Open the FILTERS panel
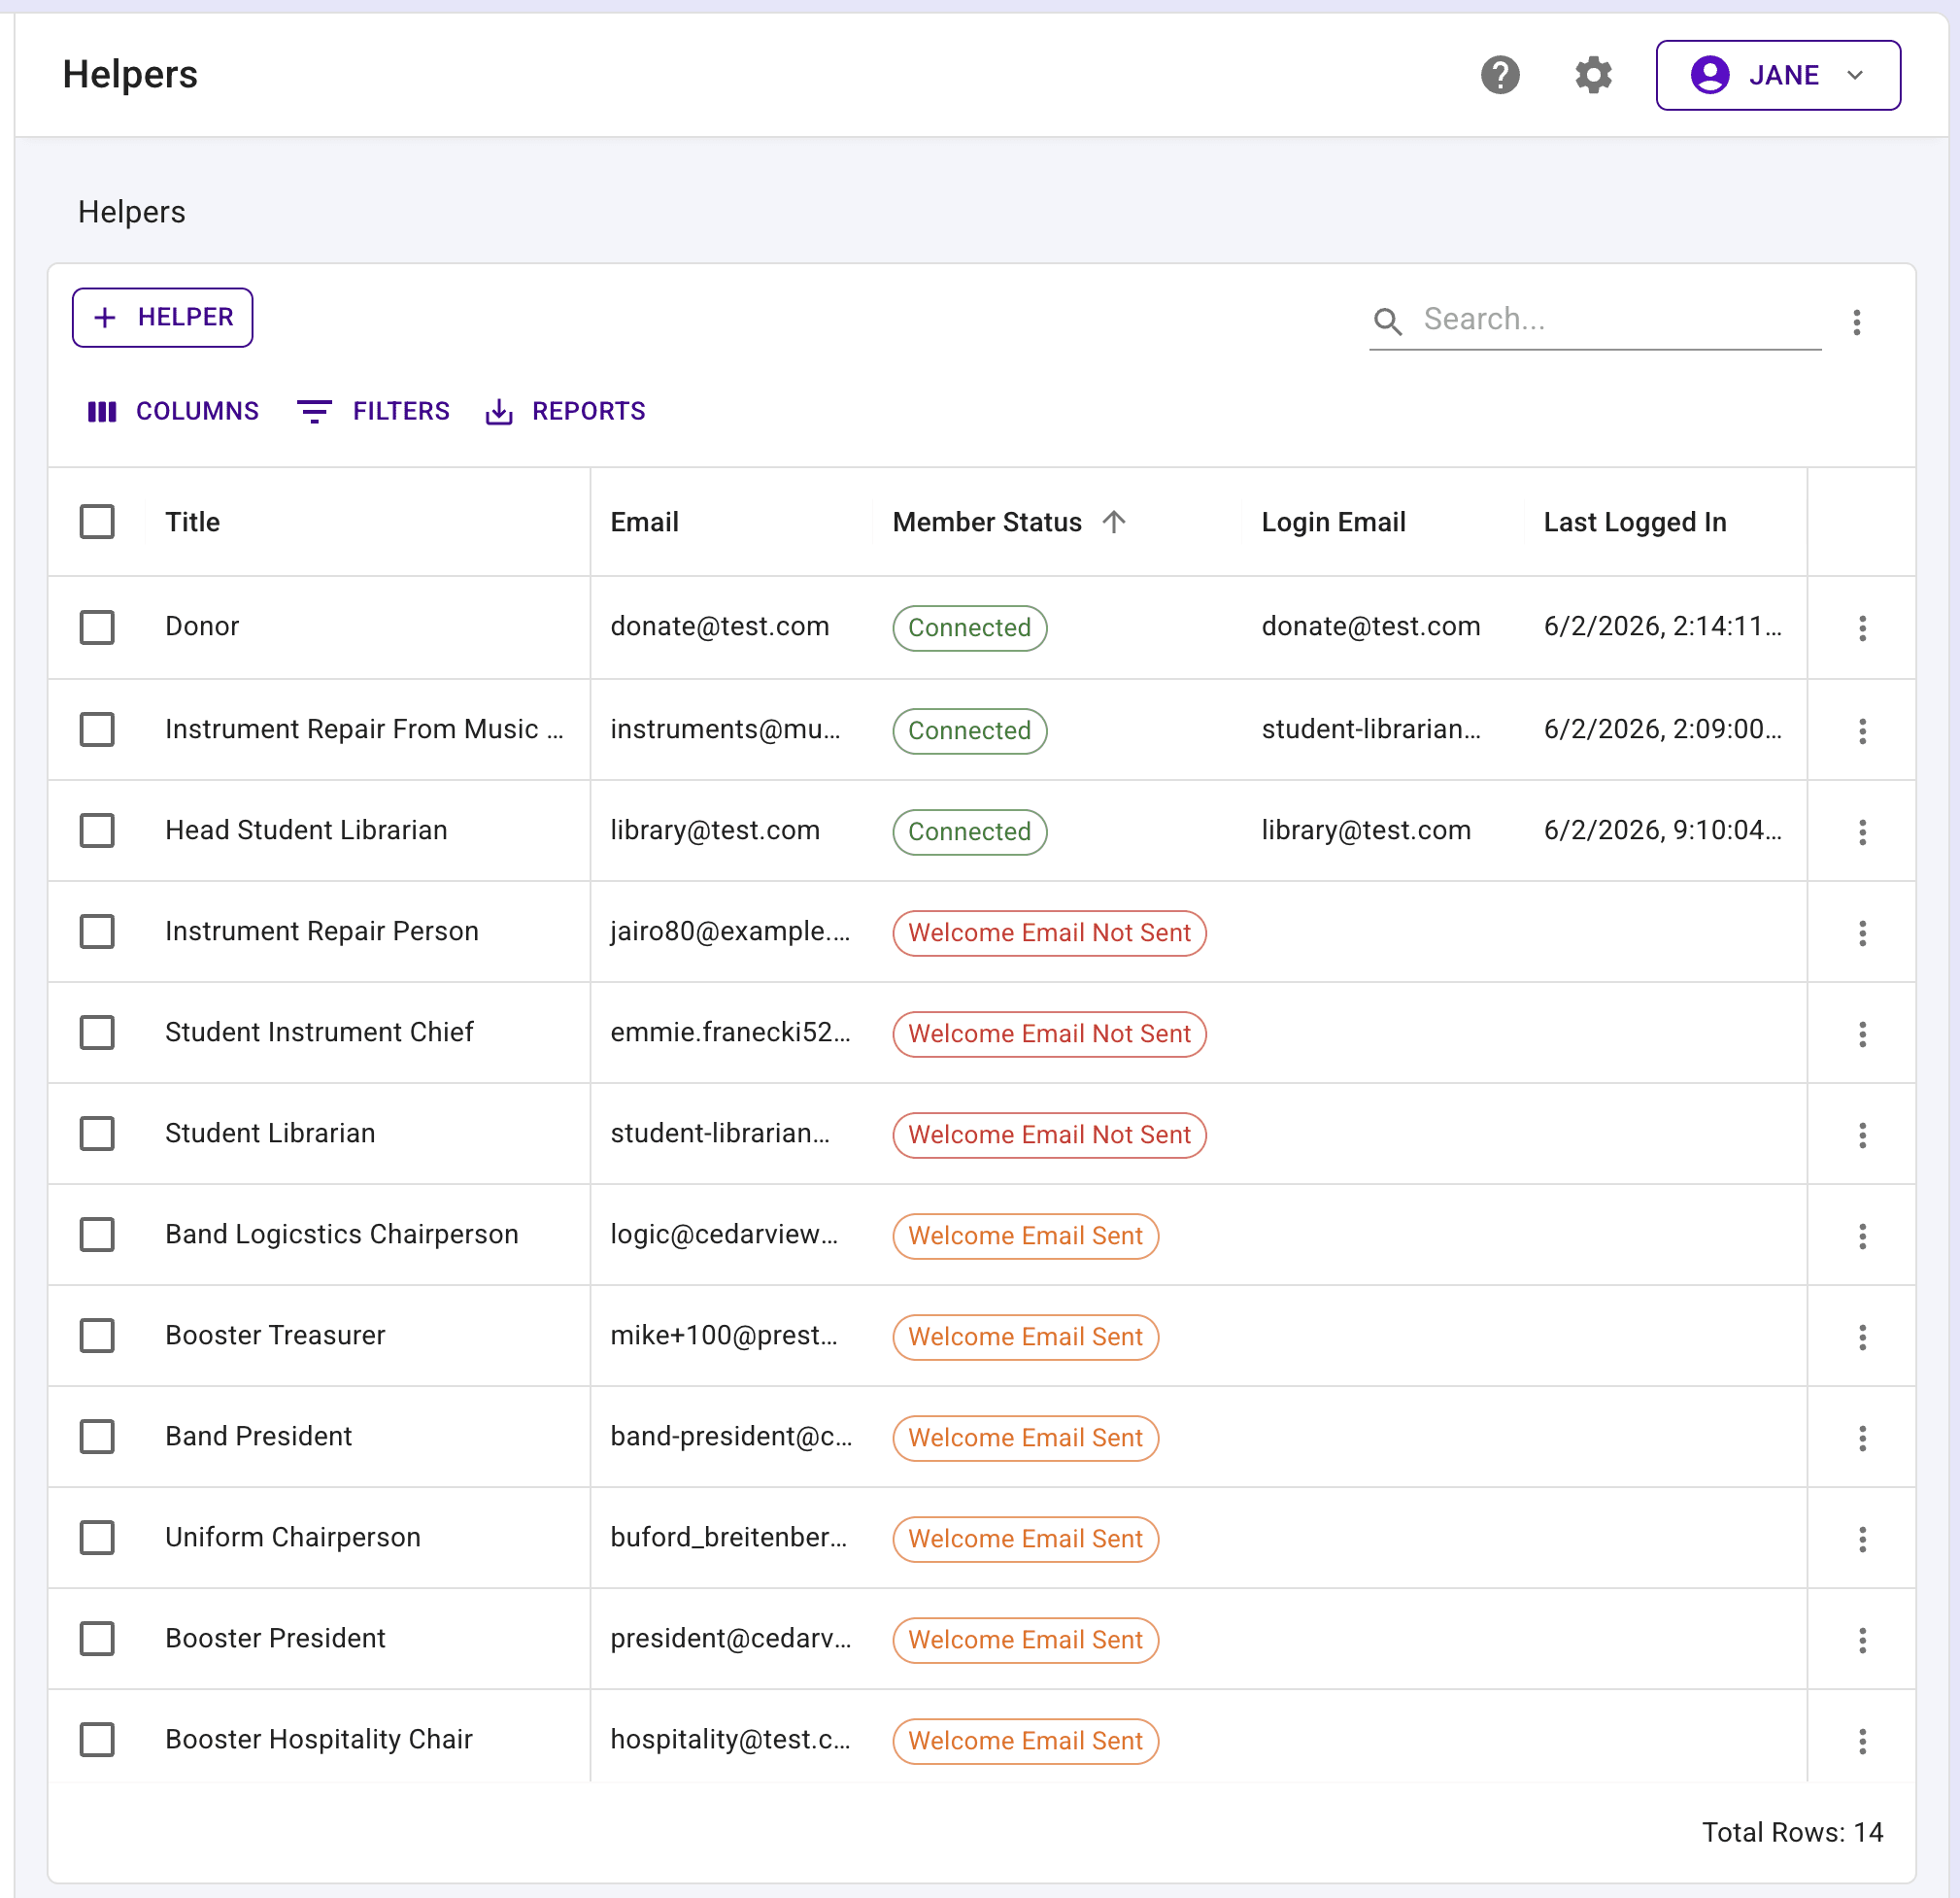The width and height of the screenshot is (1960, 1898). tap(373, 411)
